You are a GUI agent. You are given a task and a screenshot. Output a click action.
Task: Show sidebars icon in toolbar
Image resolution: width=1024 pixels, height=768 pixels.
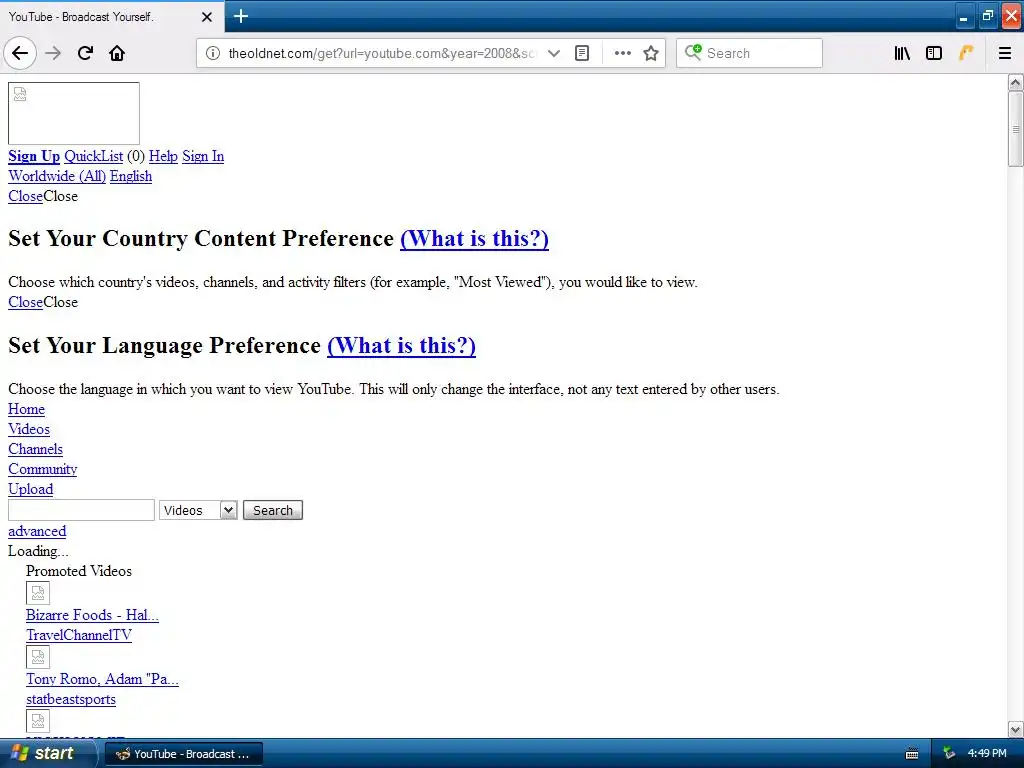tap(934, 53)
